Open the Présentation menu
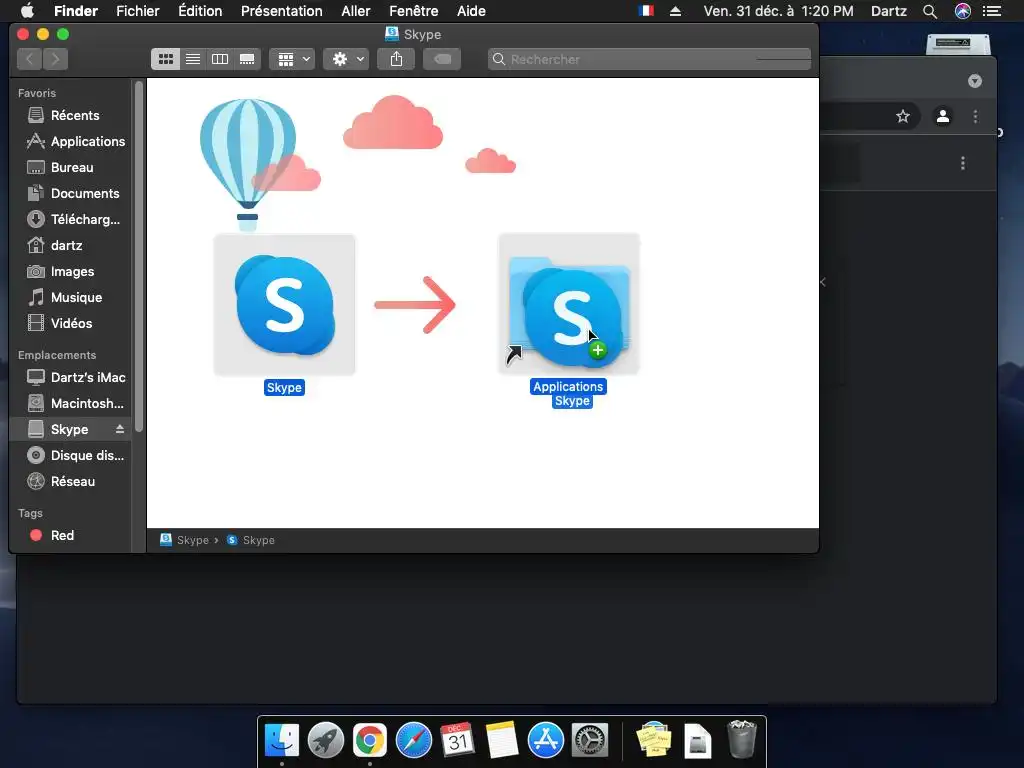 (281, 11)
